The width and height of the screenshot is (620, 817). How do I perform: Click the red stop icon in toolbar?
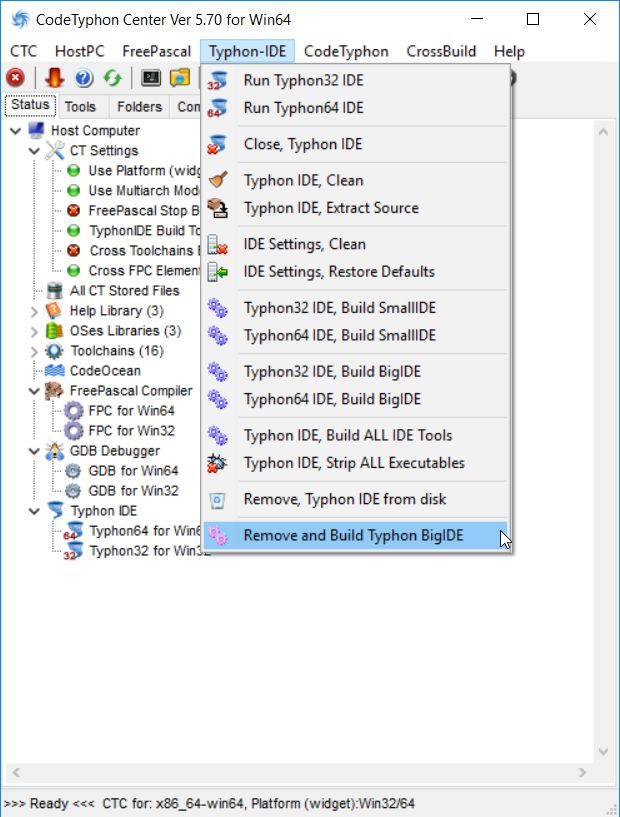click(x=15, y=78)
